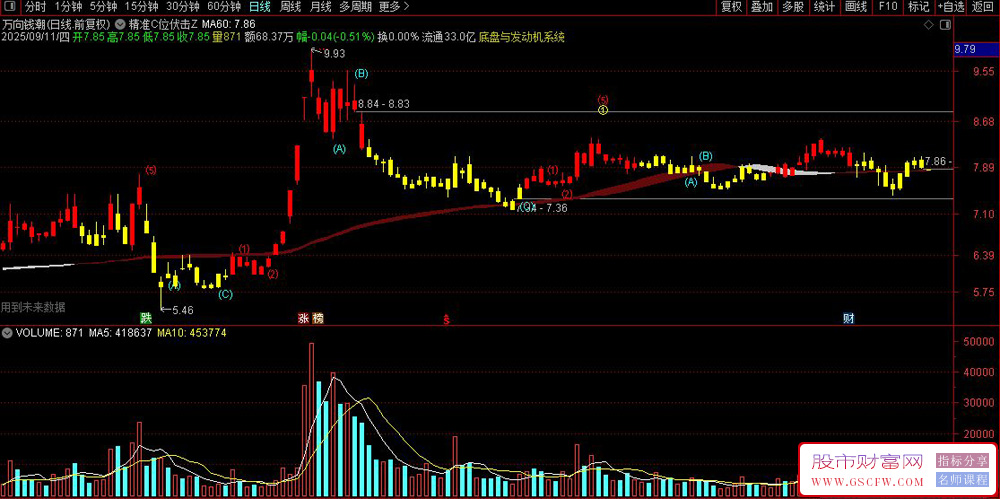Click the 幅-0.04(-0.51%) change value
The image size is (1000, 499).
(335, 37)
